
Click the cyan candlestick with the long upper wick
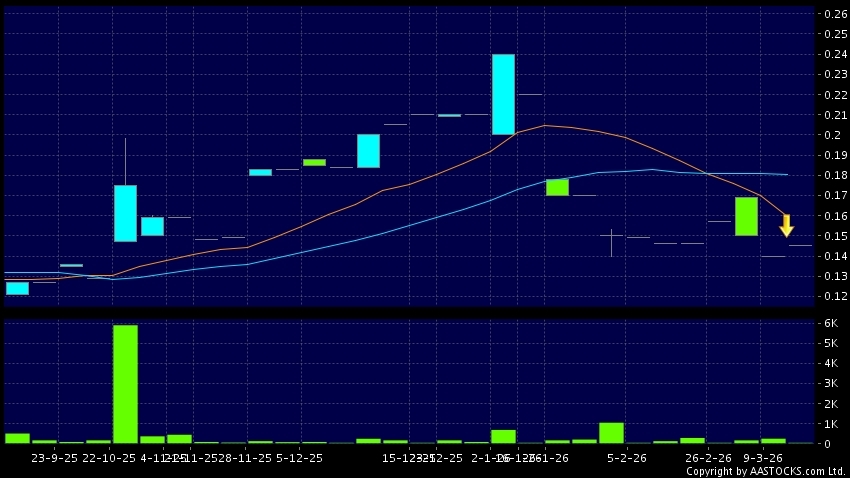125,213
